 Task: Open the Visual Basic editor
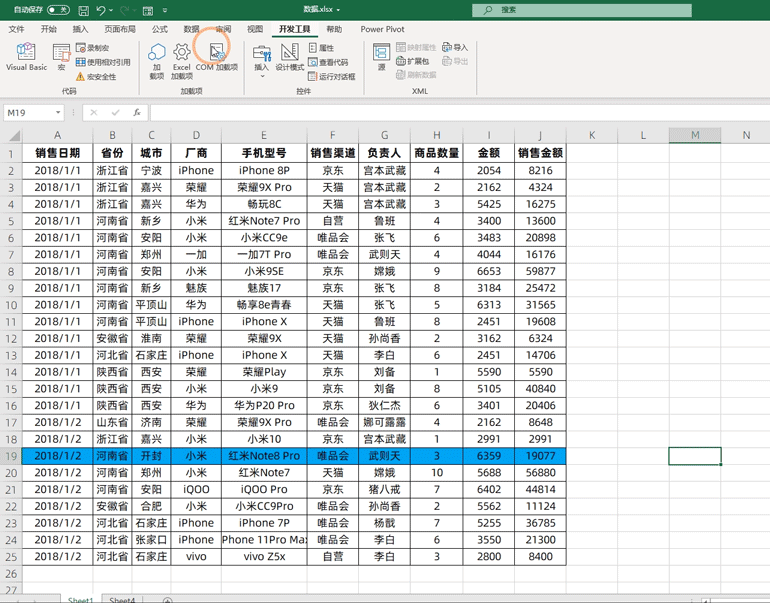click(x=27, y=57)
